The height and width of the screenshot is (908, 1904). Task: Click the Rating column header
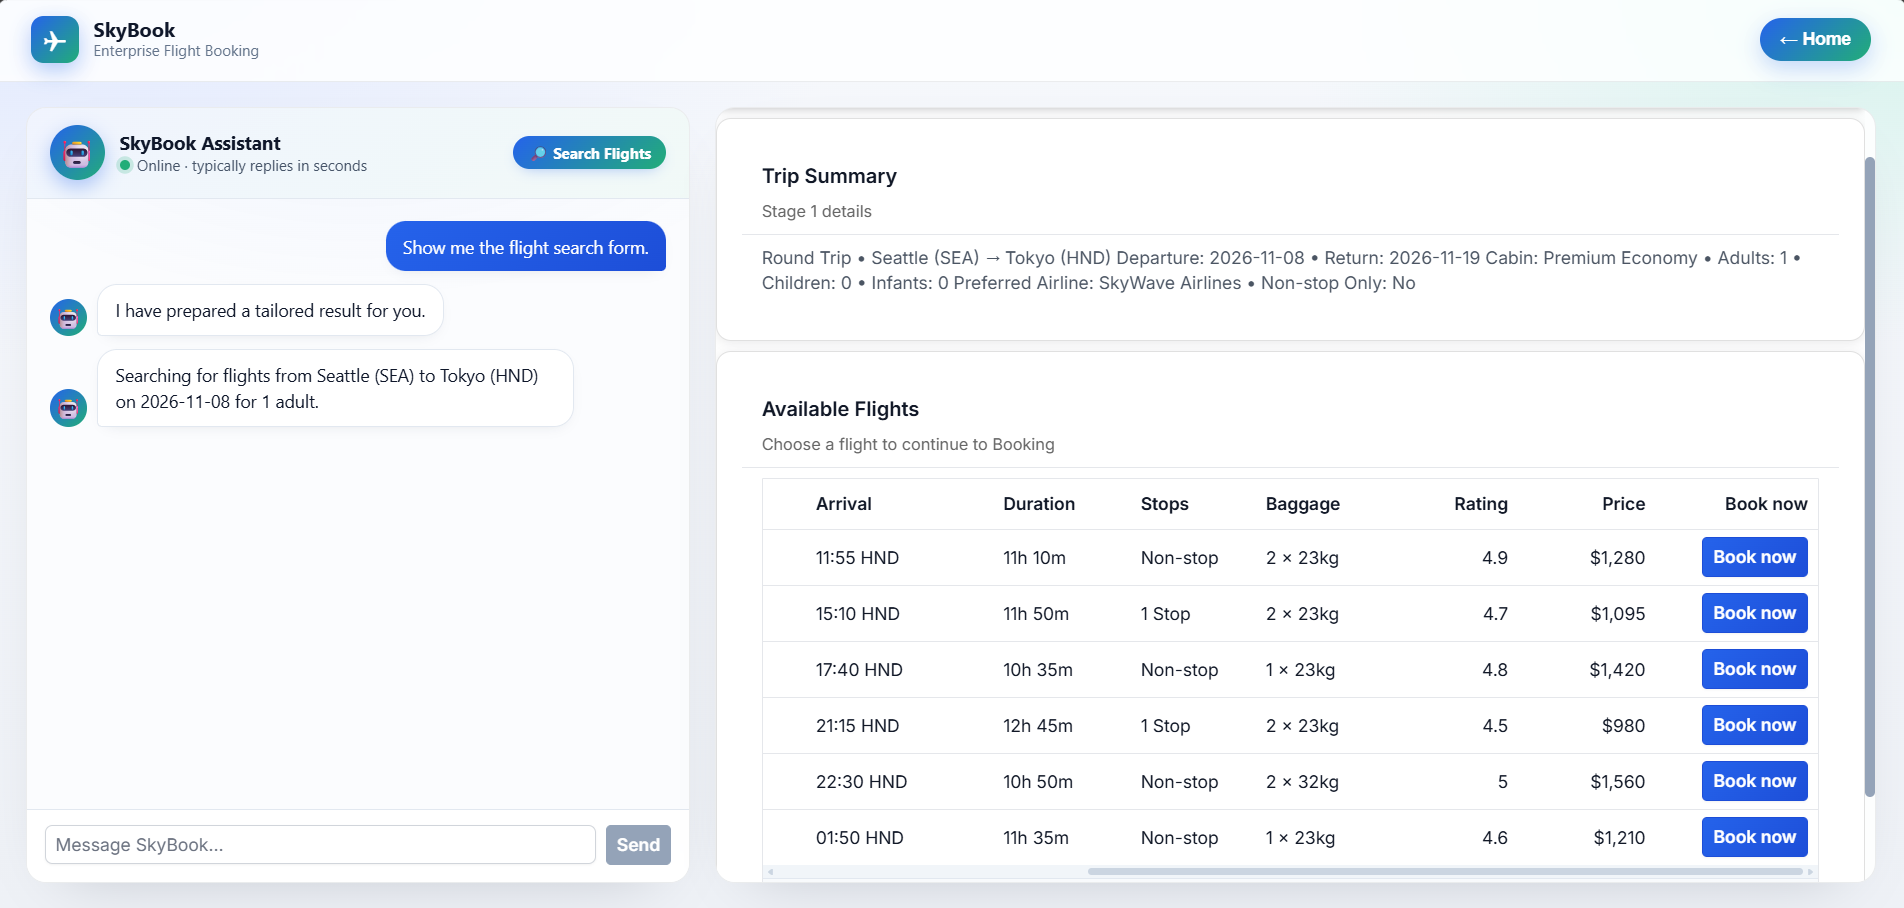(x=1480, y=504)
